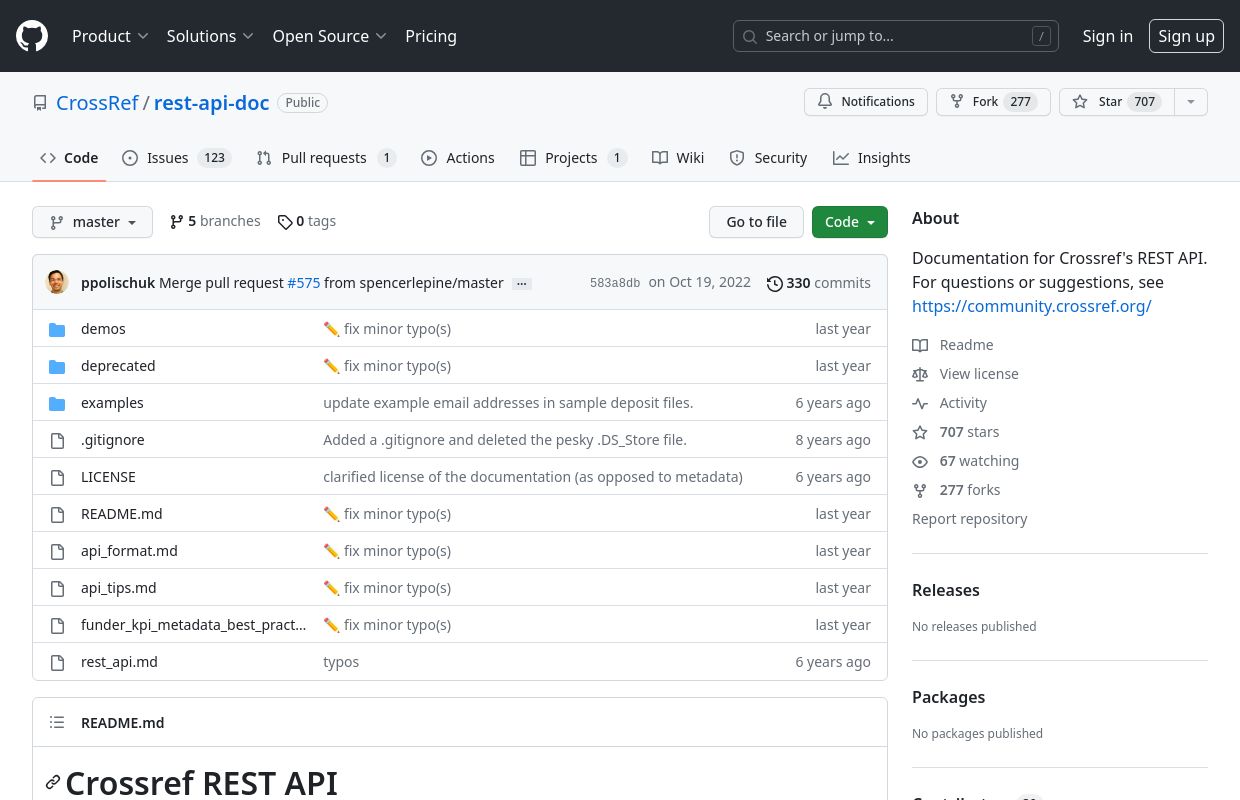The width and height of the screenshot is (1240, 800).
Task: Click the demos folder icon
Action: [x=57, y=329]
